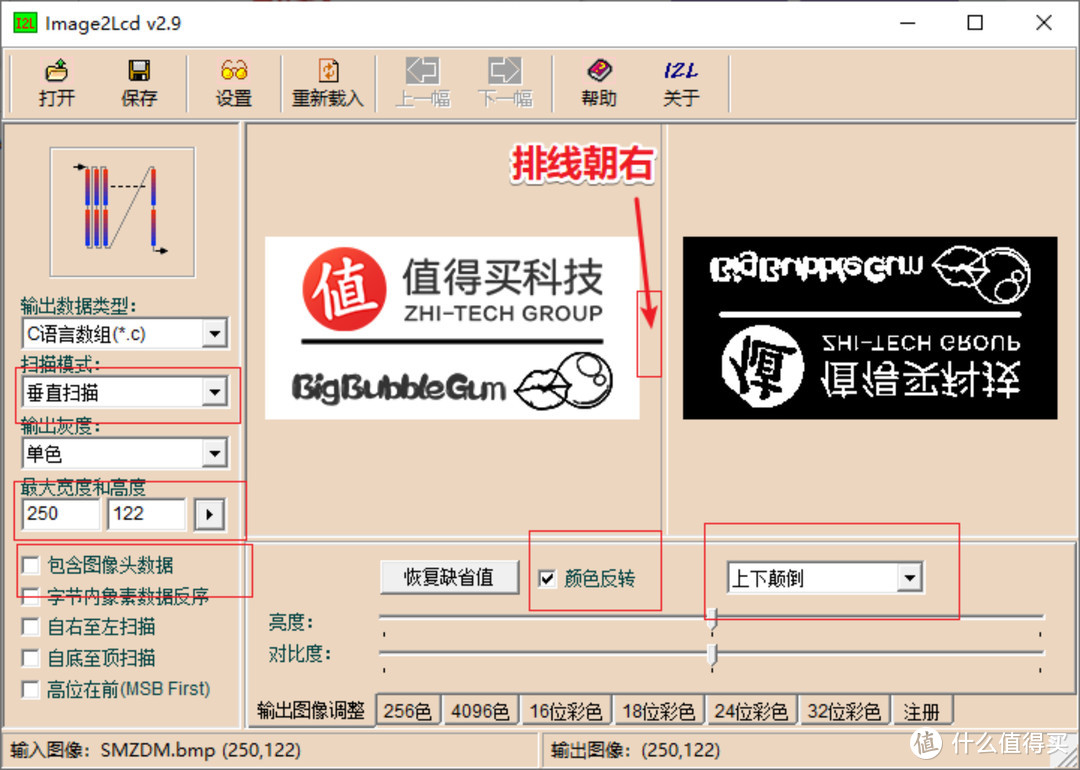
Task: Disable the 颜色反转 checkbox
Action: coord(545,577)
